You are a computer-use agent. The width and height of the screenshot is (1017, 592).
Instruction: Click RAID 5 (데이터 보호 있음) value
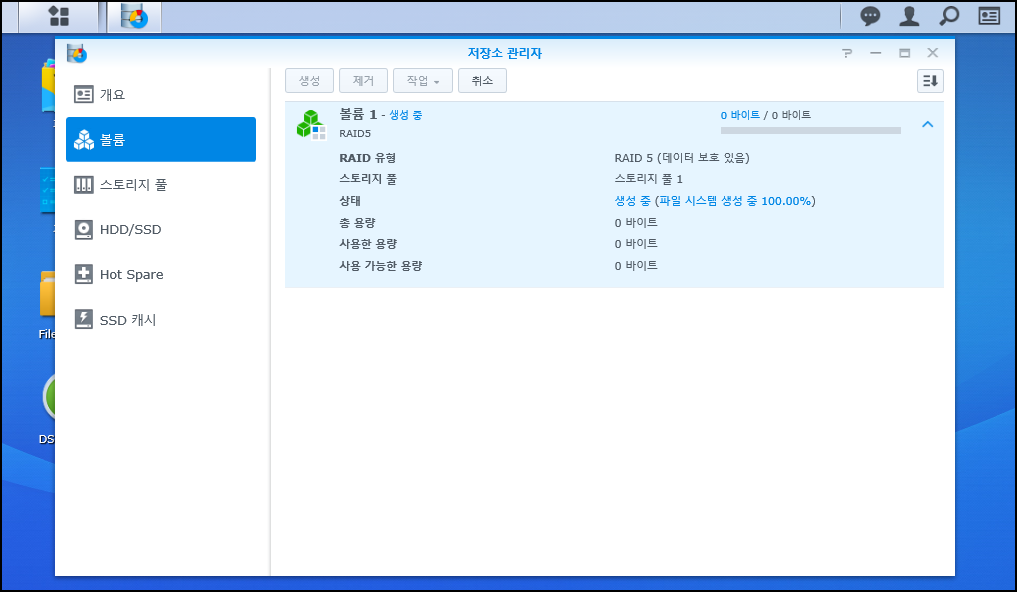(x=682, y=158)
